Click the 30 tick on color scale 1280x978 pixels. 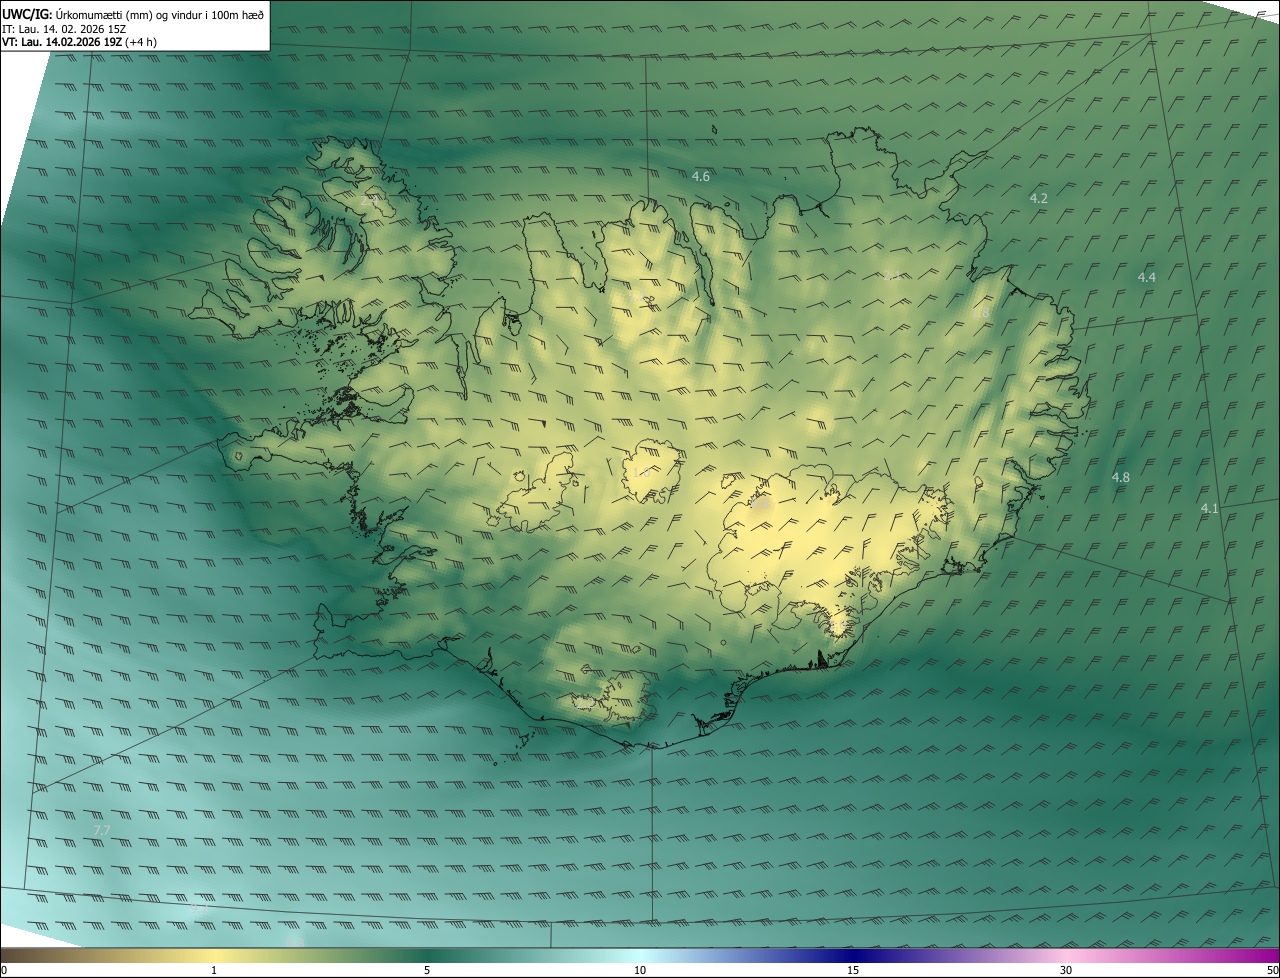[1066, 970]
